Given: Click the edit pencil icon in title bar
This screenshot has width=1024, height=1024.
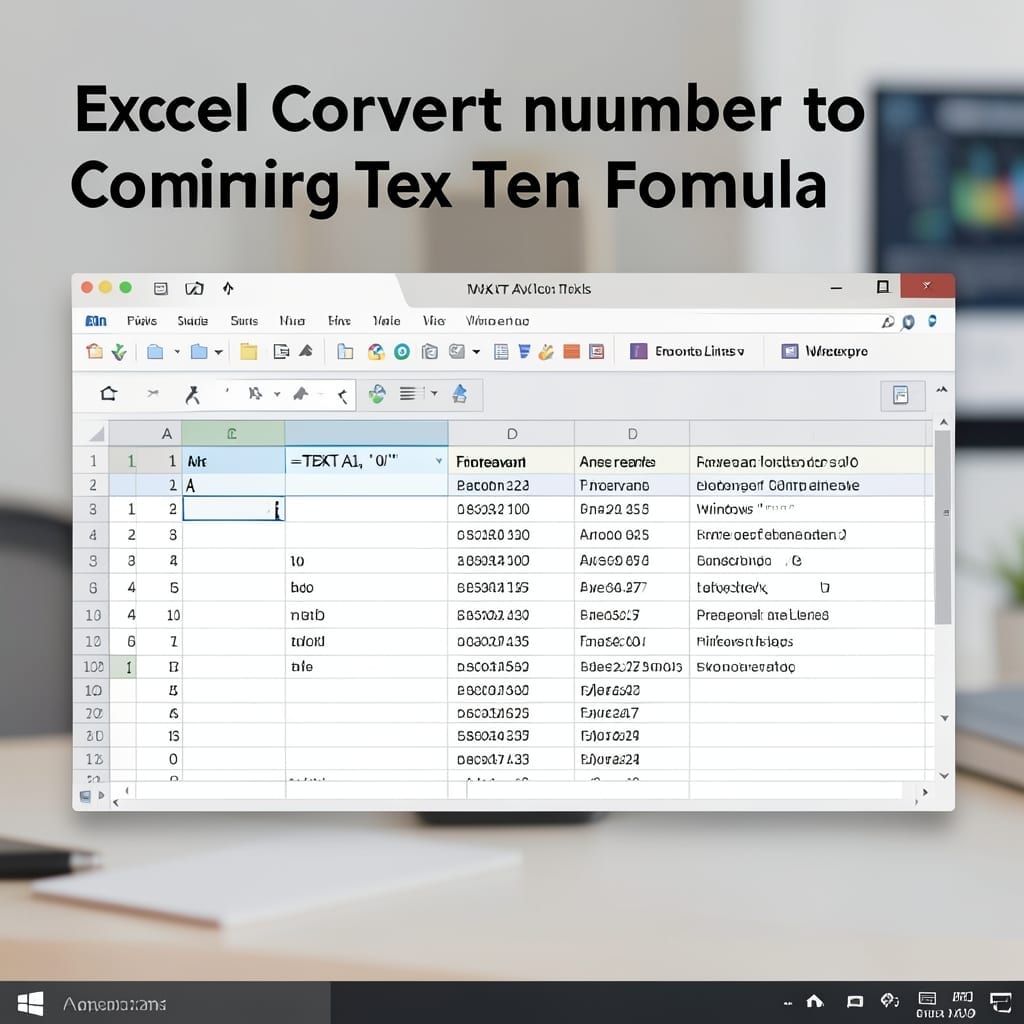Looking at the screenshot, I should 194,289.
